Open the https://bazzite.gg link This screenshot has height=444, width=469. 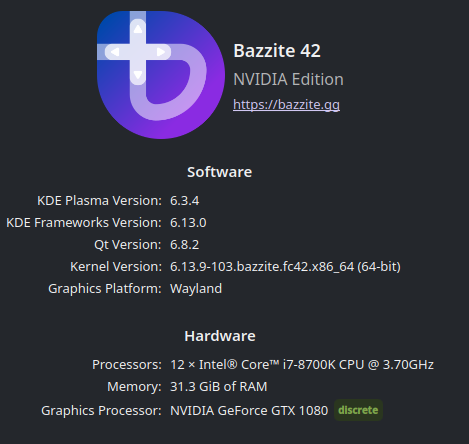(286, 105)
